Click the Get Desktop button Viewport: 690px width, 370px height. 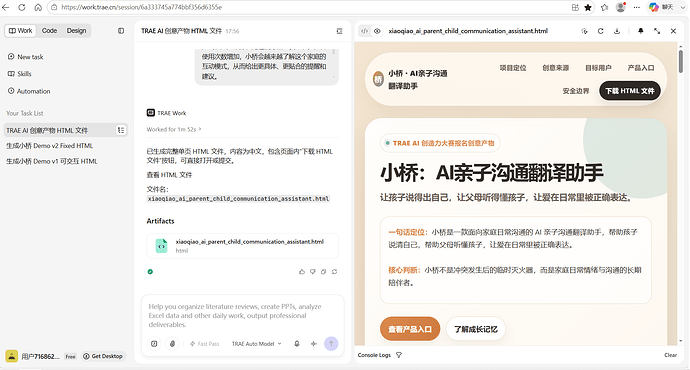(x=103, y=356)
